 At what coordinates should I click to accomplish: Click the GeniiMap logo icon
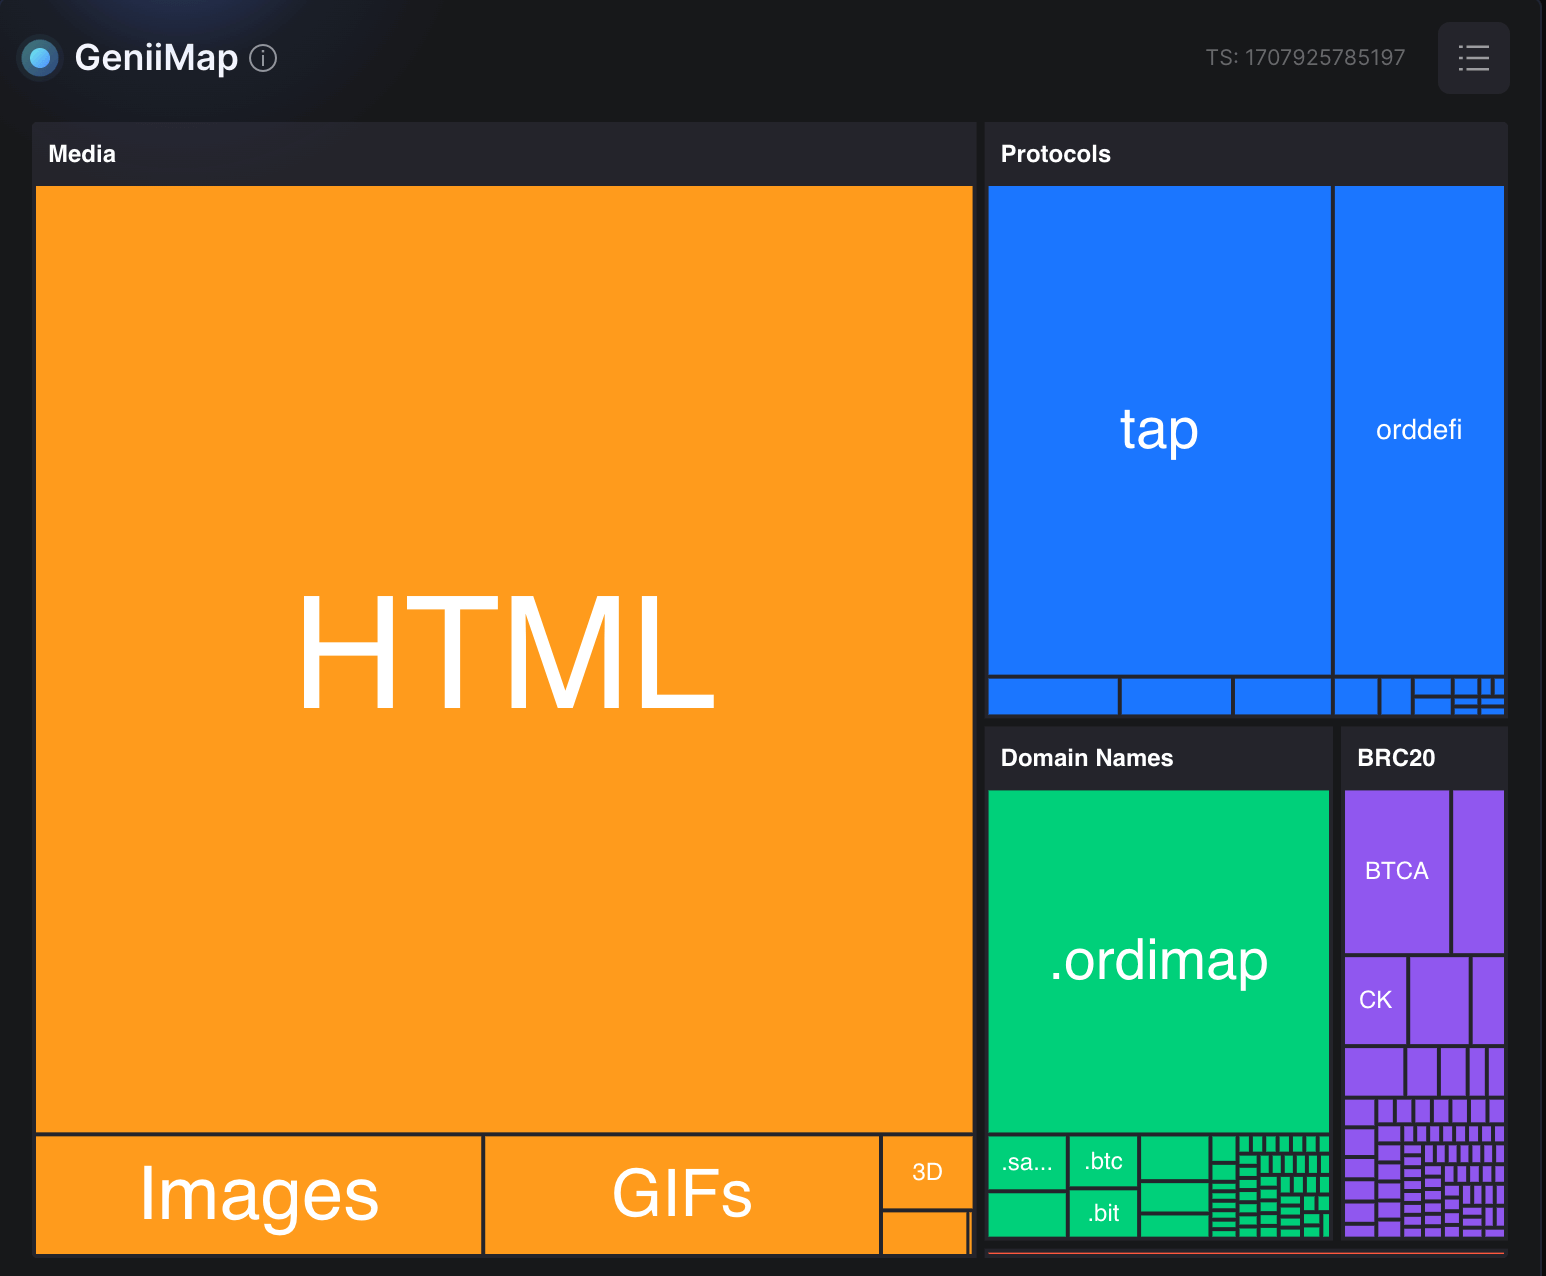point(40,58)
